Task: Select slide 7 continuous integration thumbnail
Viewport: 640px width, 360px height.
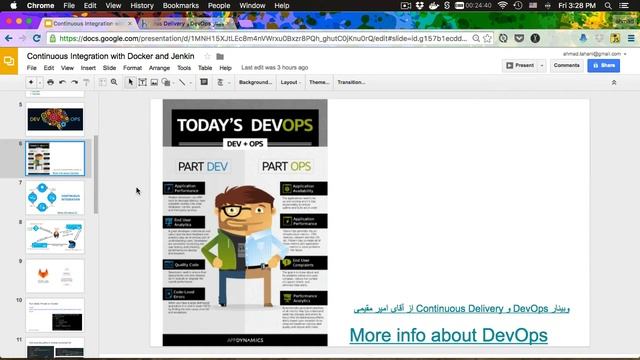Action: tap(55, 198)
